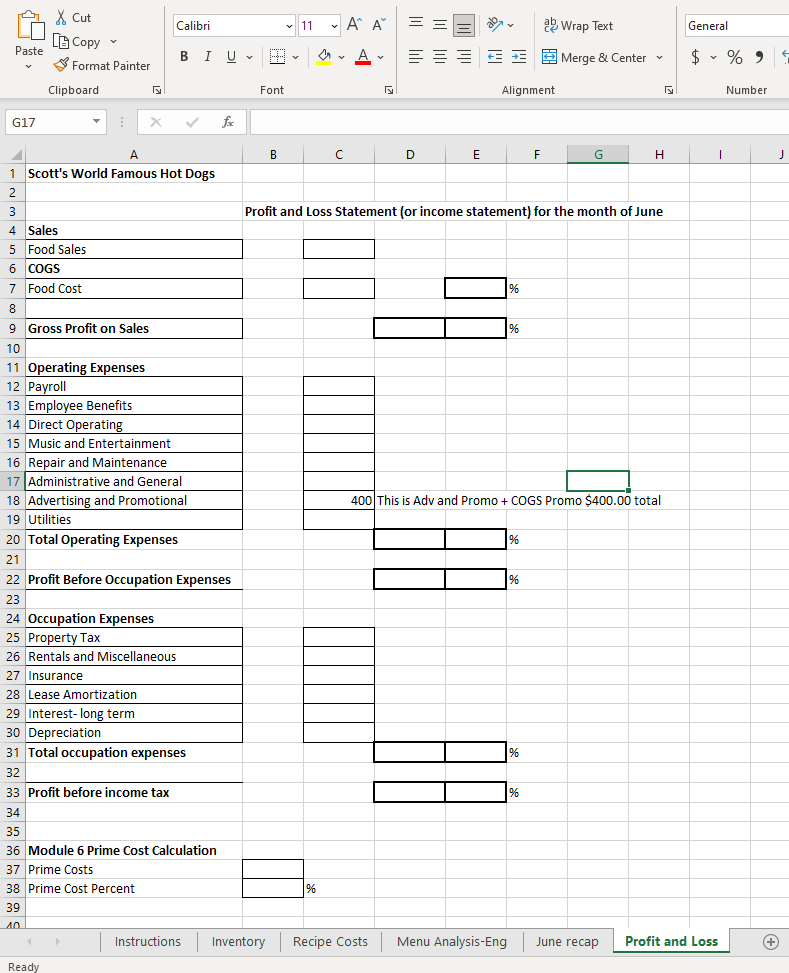This screenshot has width=789, height=973.
Task: Center text horizontally
Action: tap(440, 57)
